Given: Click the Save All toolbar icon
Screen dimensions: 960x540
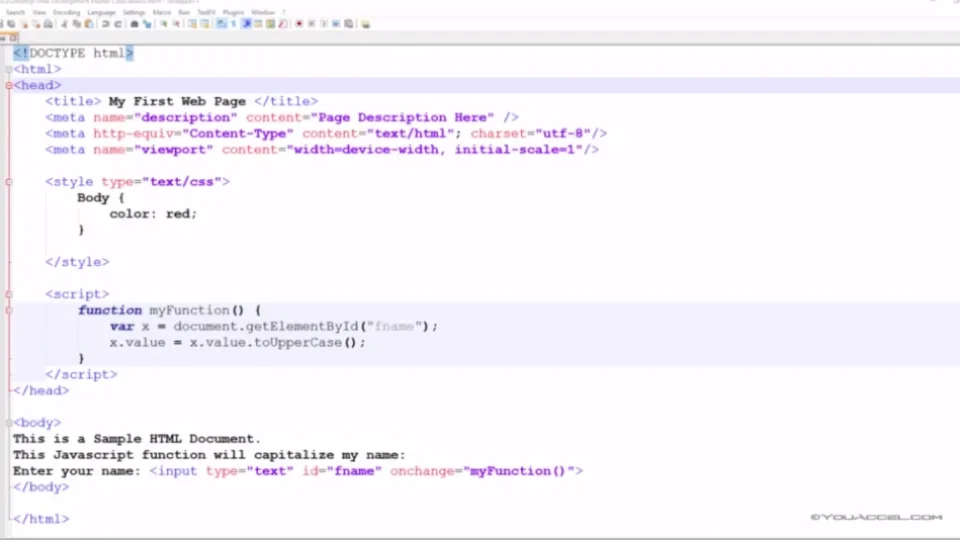Looking at the screenshot, I should pyautogui.click(x=11, y=24).
